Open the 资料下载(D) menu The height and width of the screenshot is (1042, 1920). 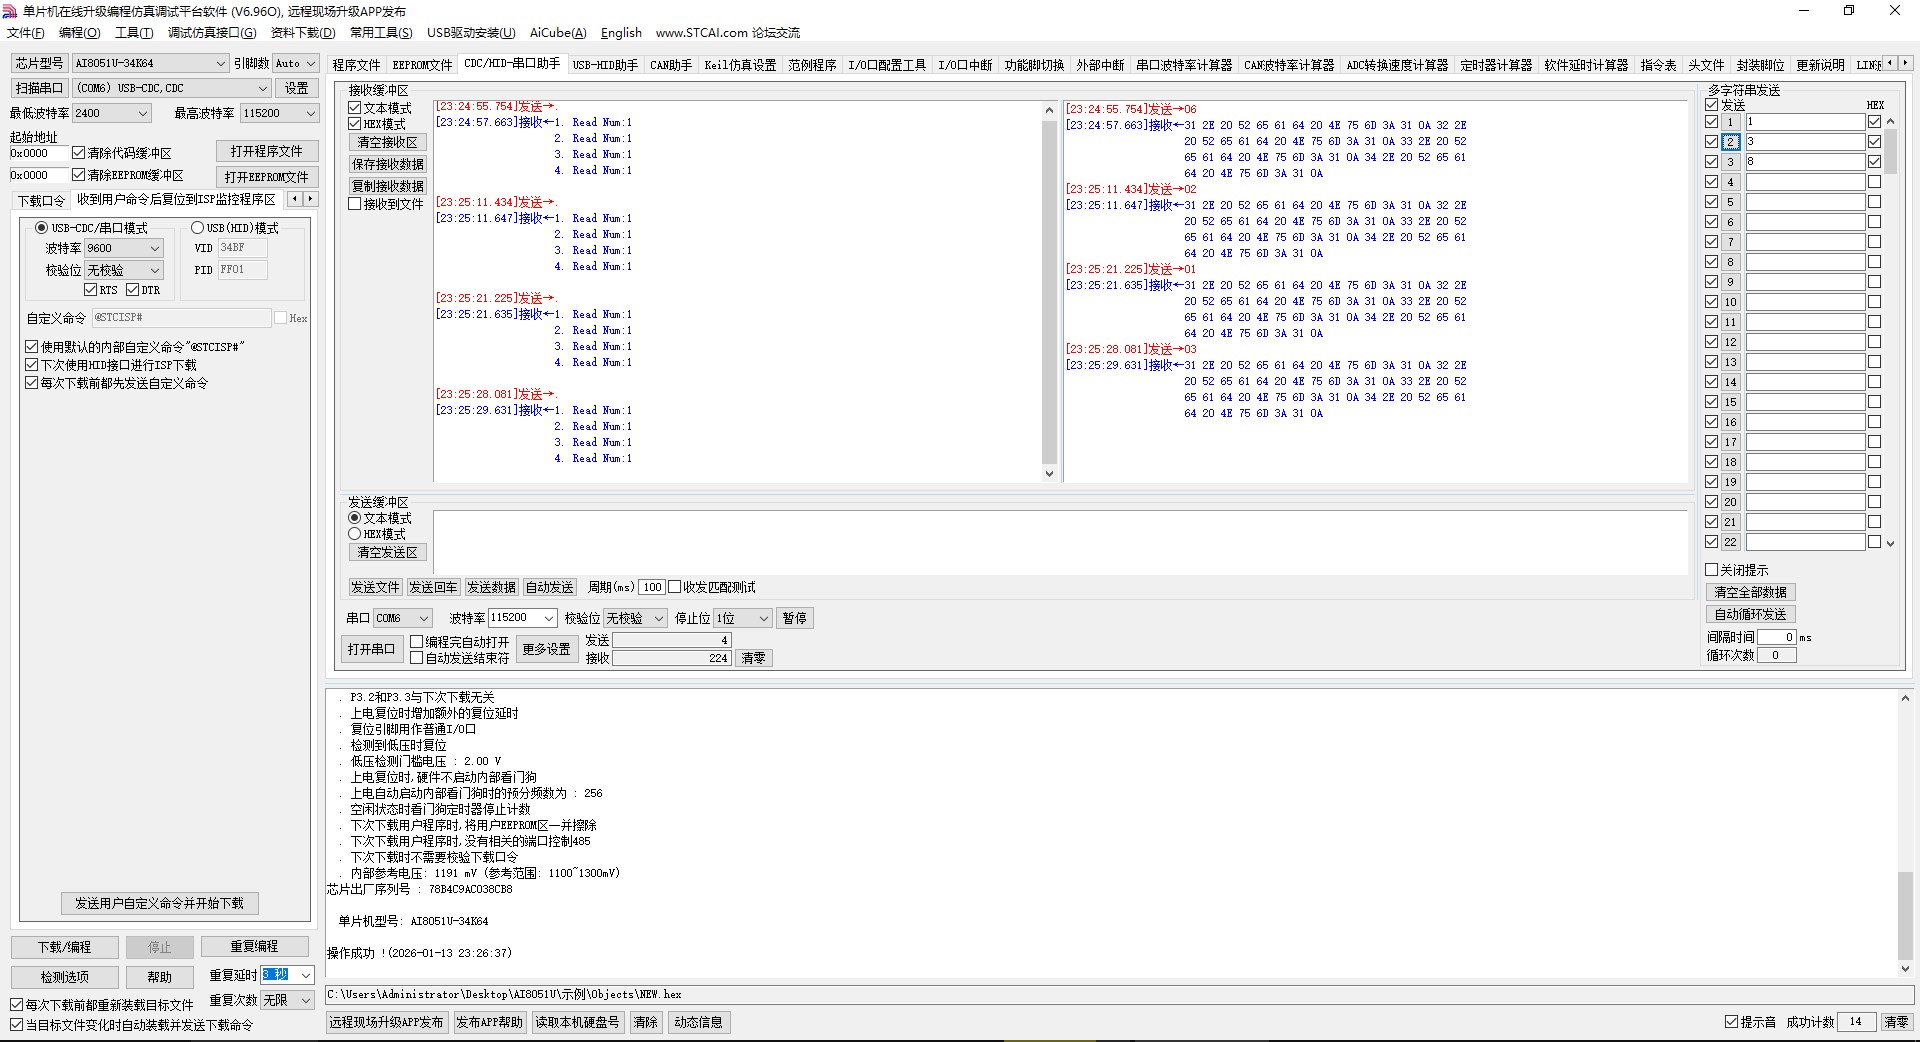(302, 33)
